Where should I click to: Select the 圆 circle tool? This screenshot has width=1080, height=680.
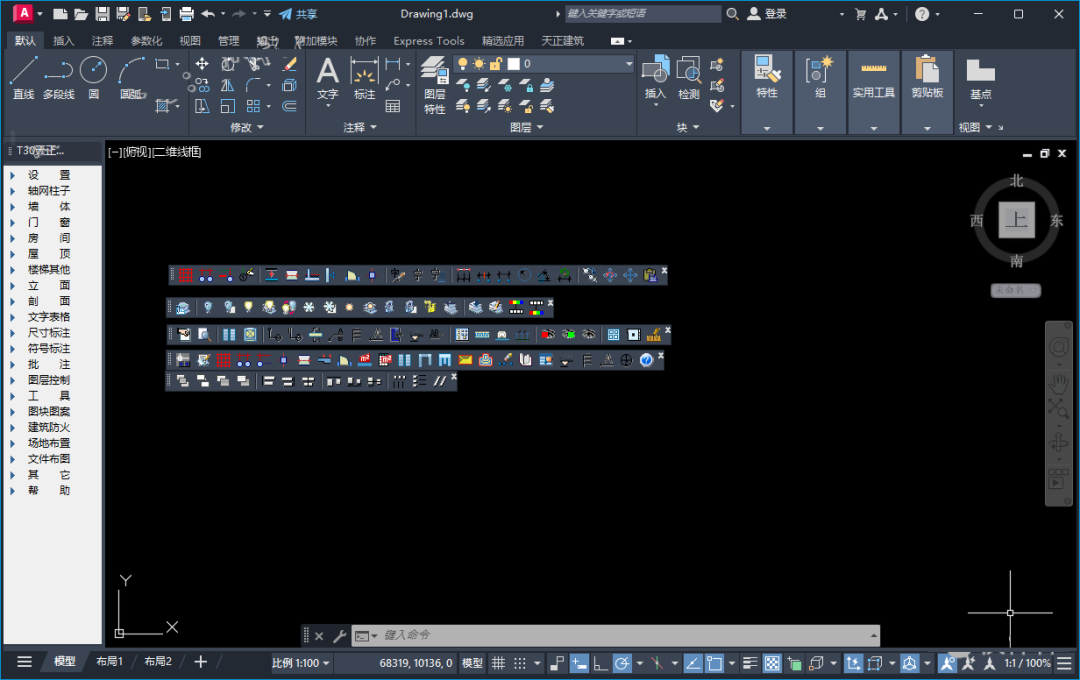[93, 78]
